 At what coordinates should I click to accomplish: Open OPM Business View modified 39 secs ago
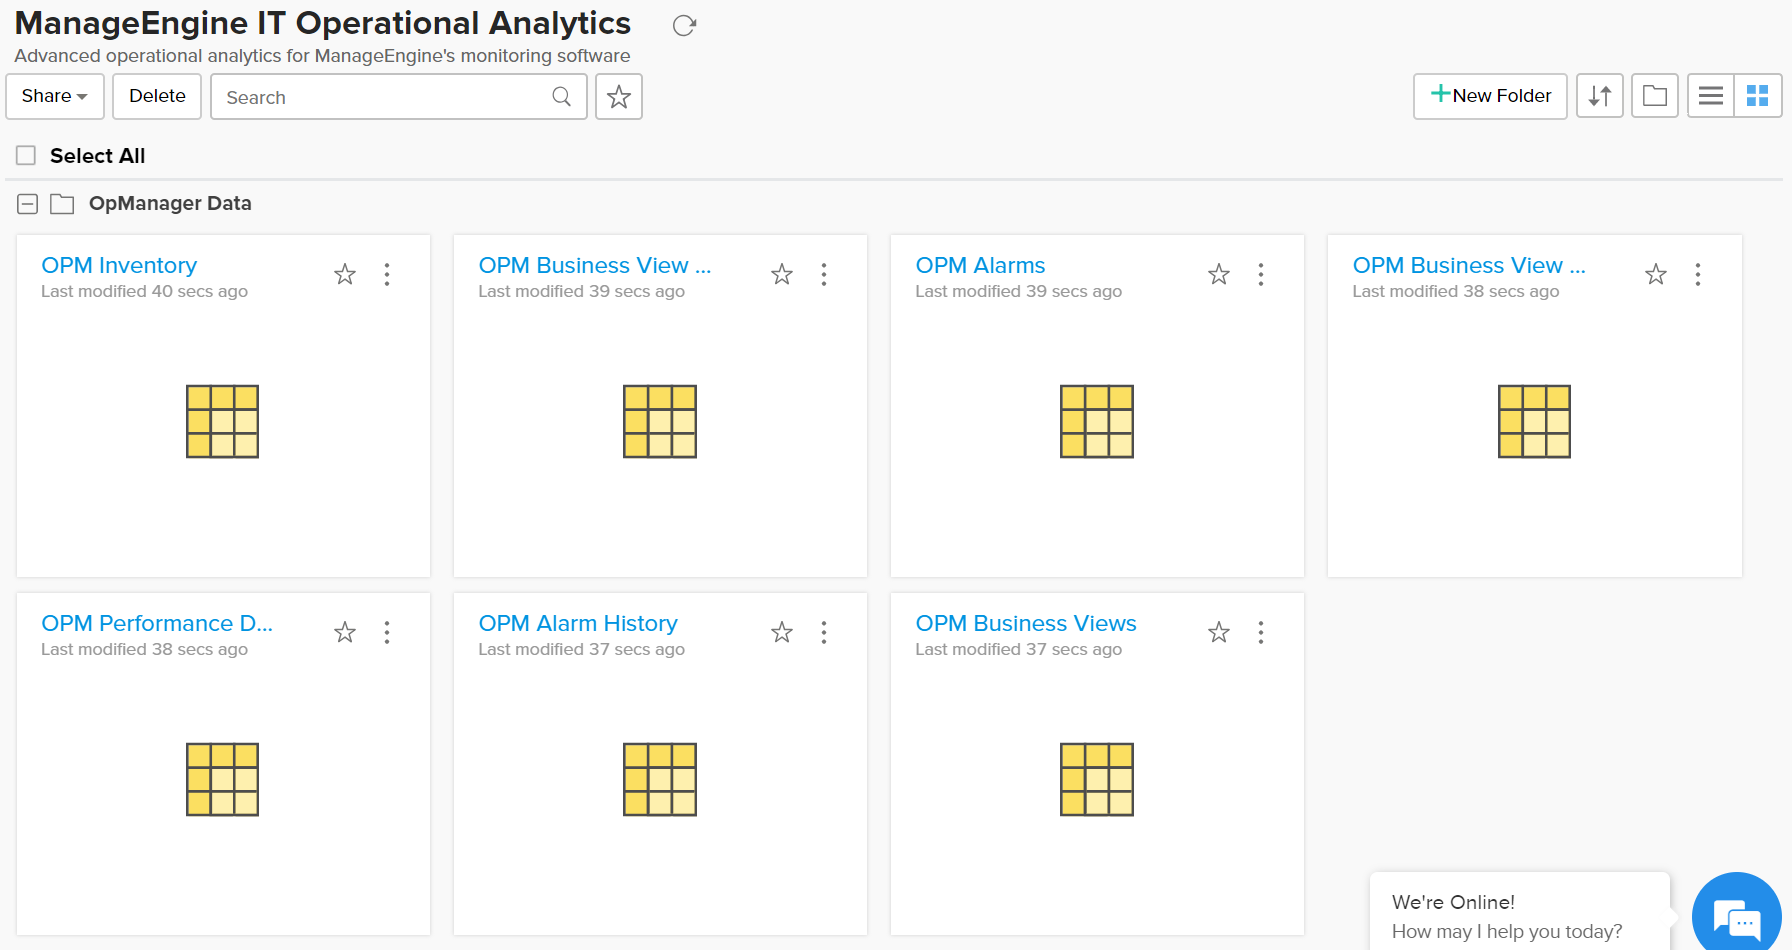point(595,265)
